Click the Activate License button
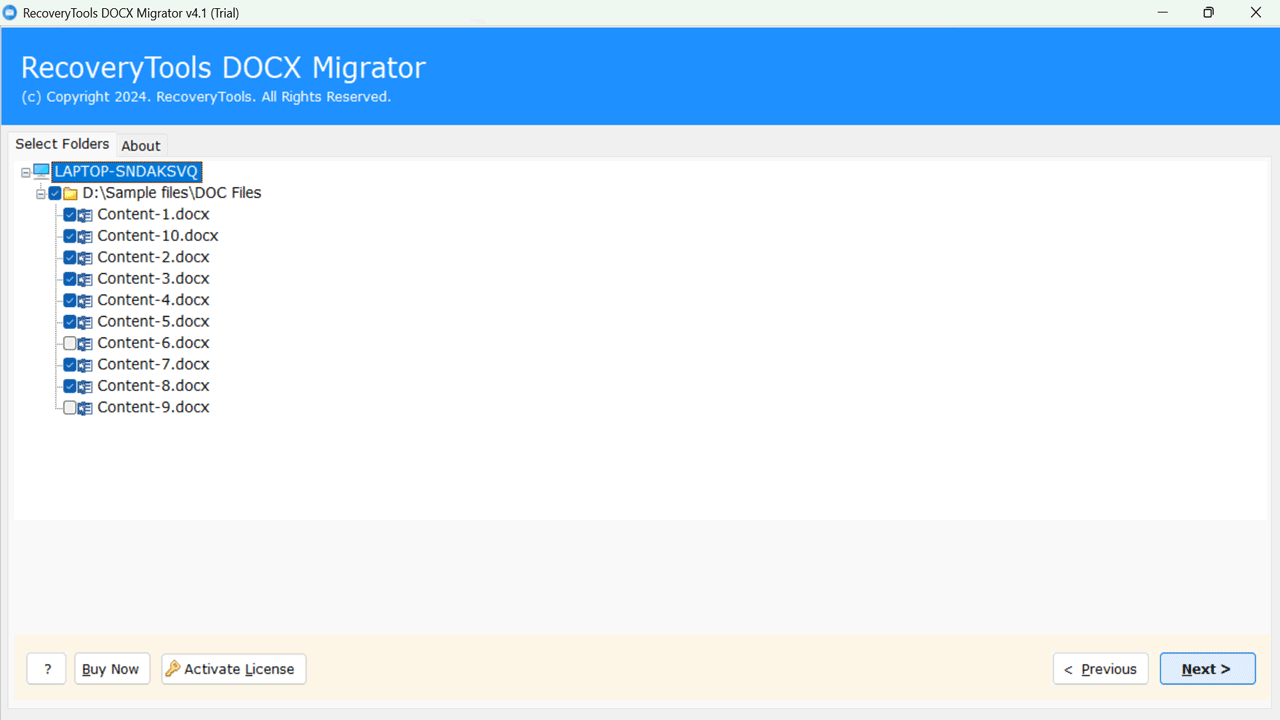1280x720 pixels. pos(234,669)
